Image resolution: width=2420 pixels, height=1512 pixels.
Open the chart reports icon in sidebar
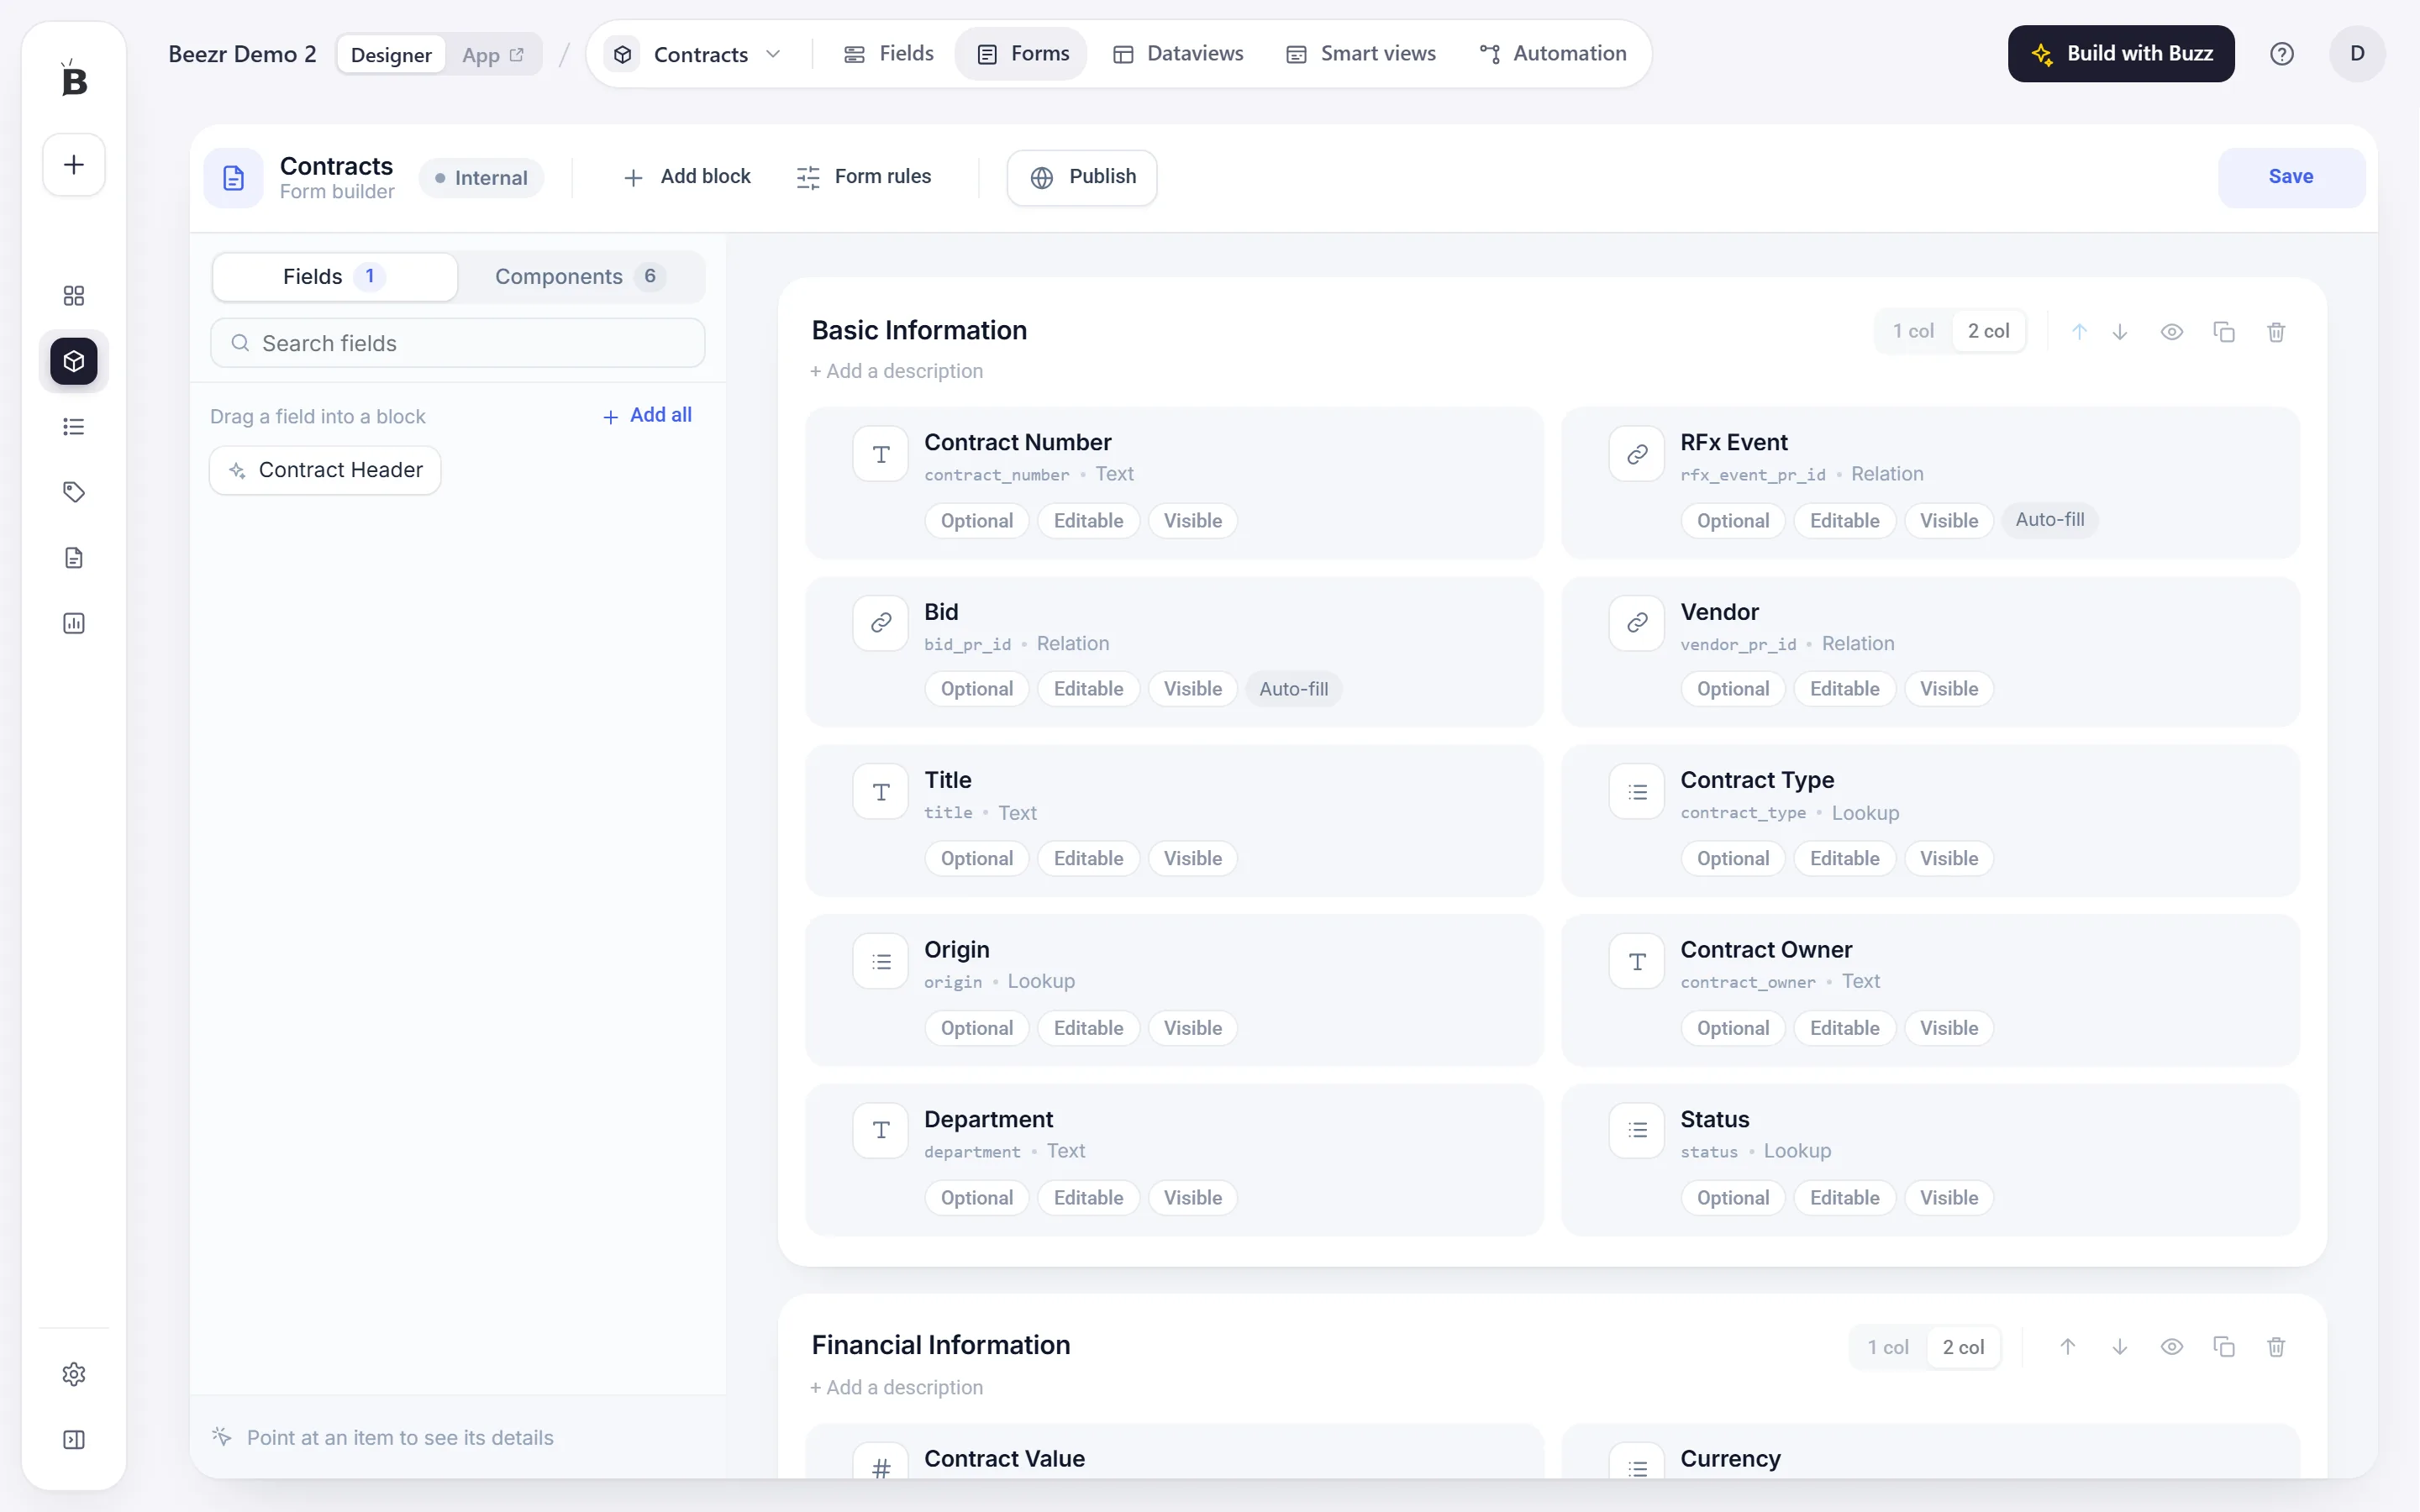[x=74, y=623]
